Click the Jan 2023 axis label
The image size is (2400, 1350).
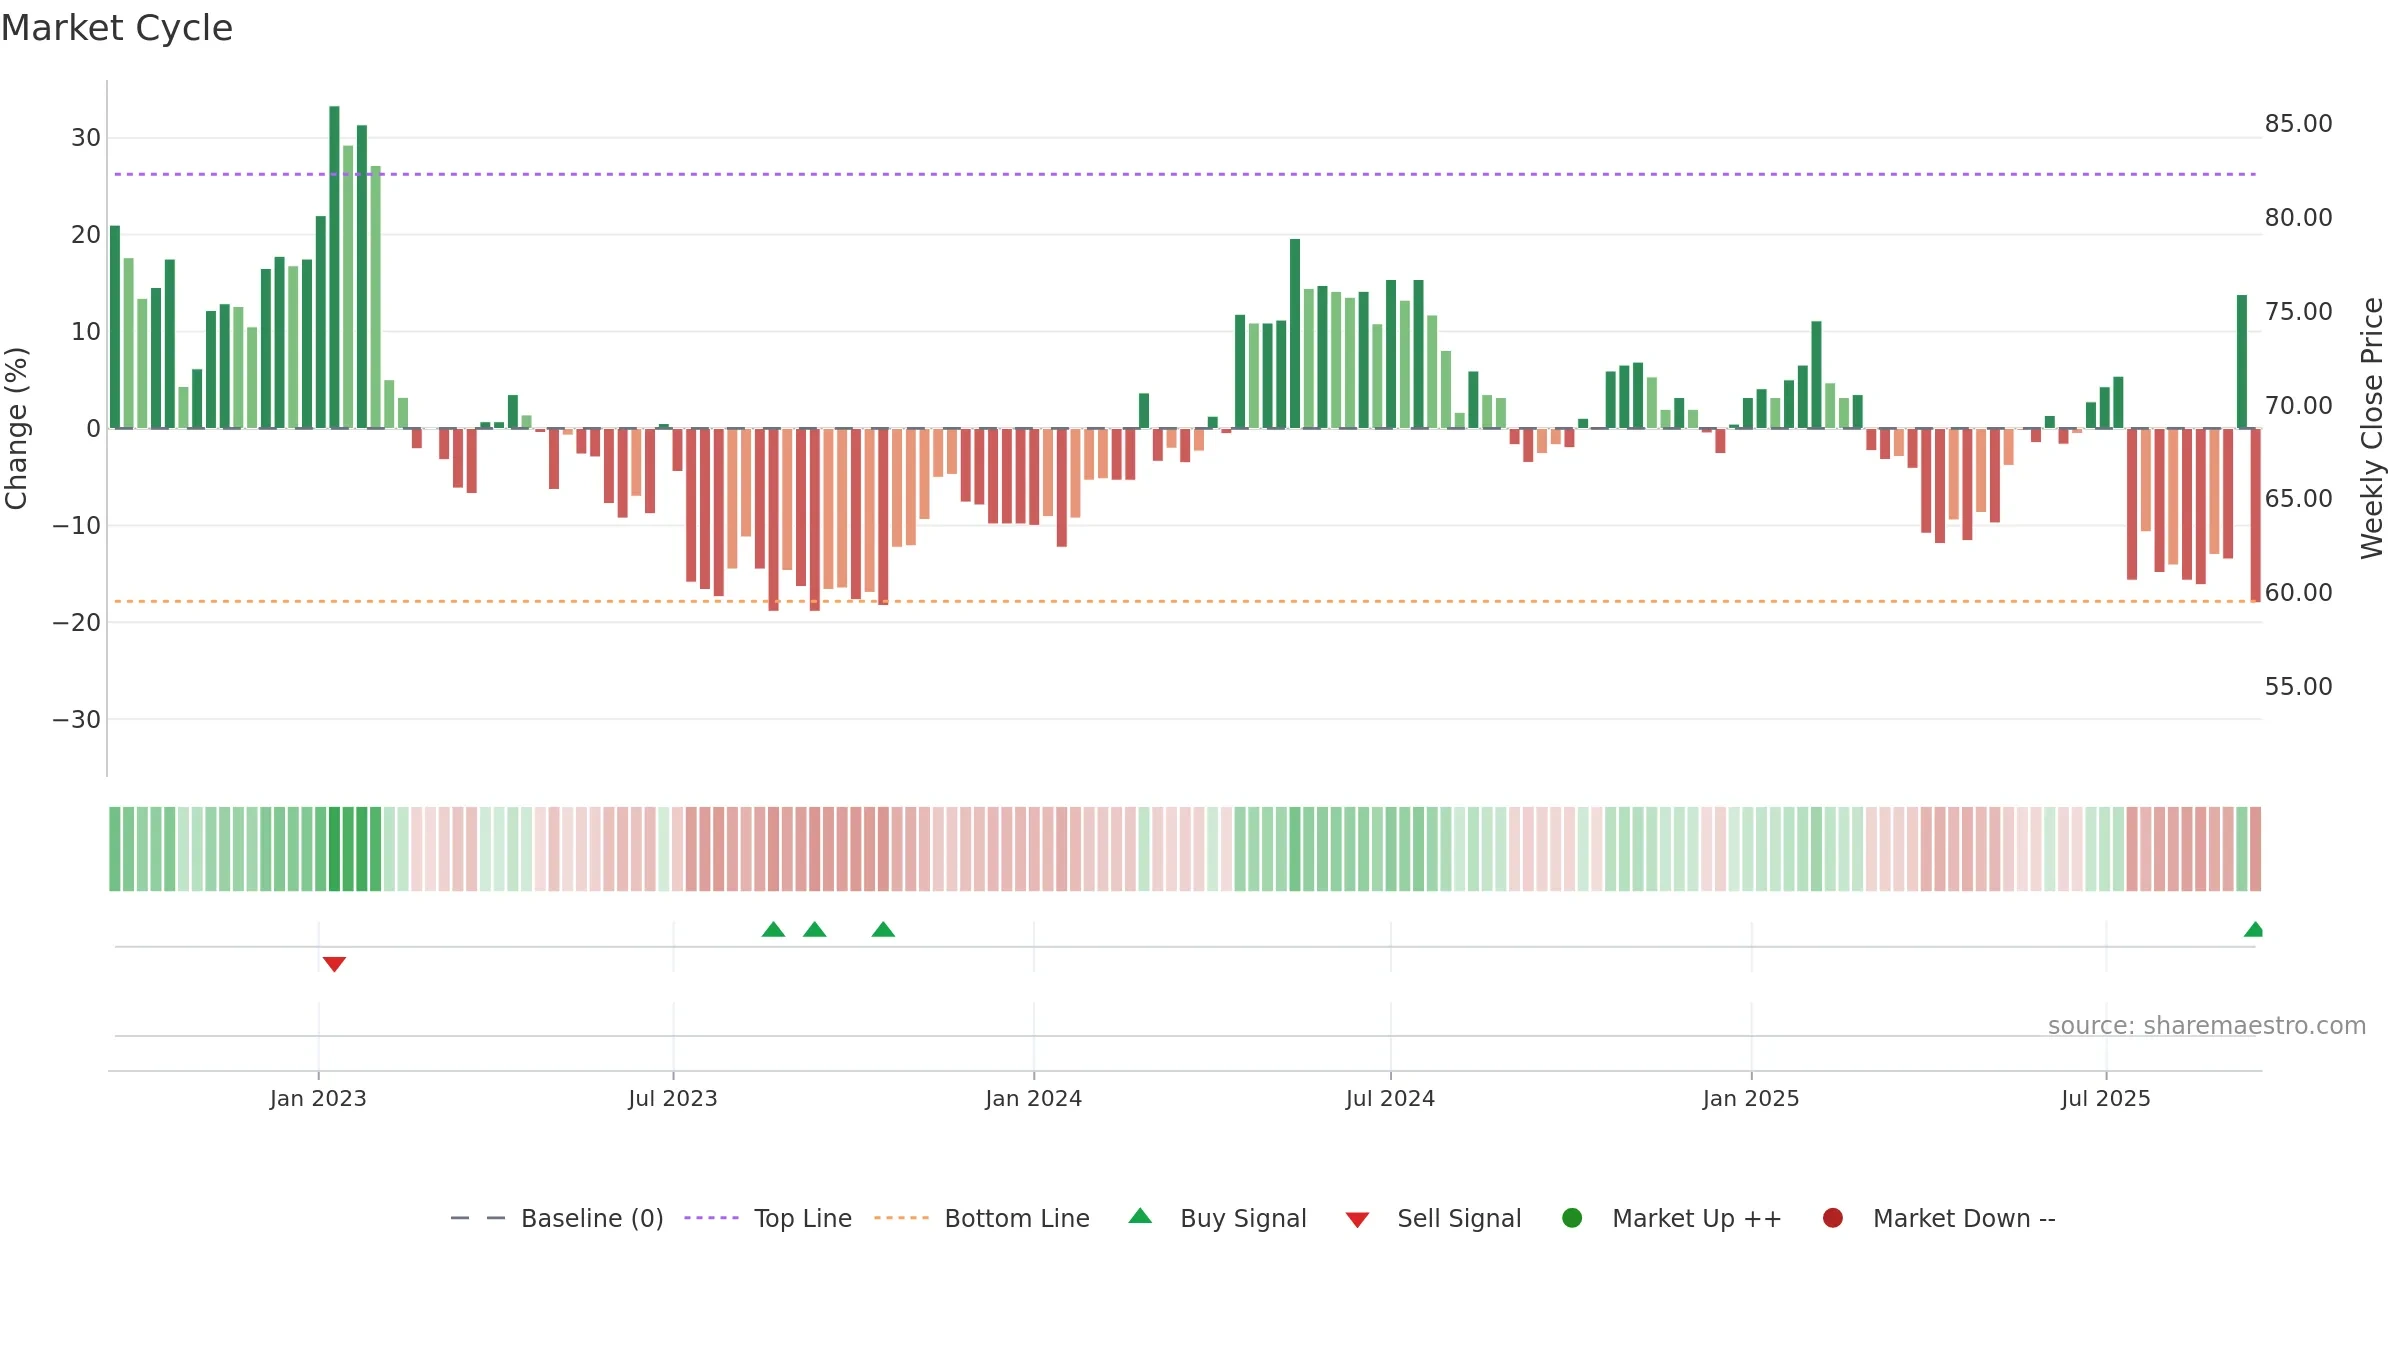click(x=318, y=1099)
